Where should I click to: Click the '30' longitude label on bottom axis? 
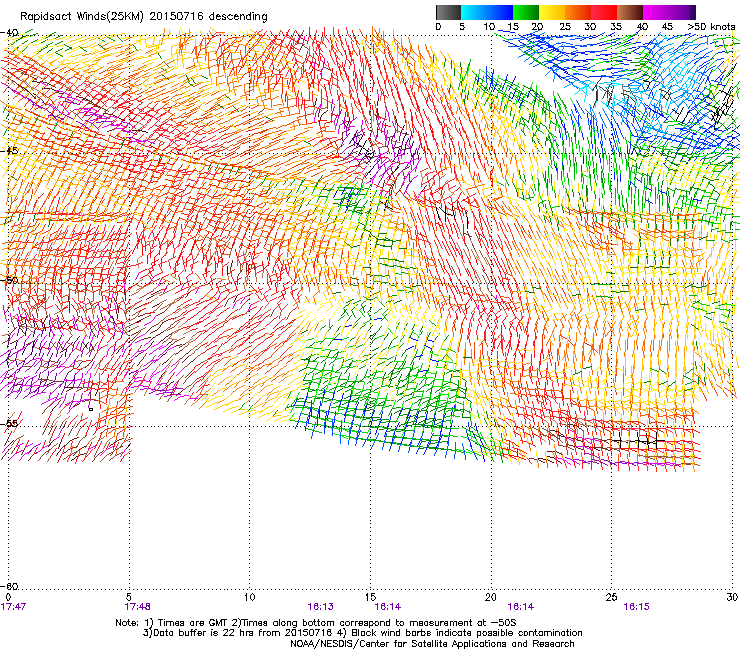click(x=732, y=597)
